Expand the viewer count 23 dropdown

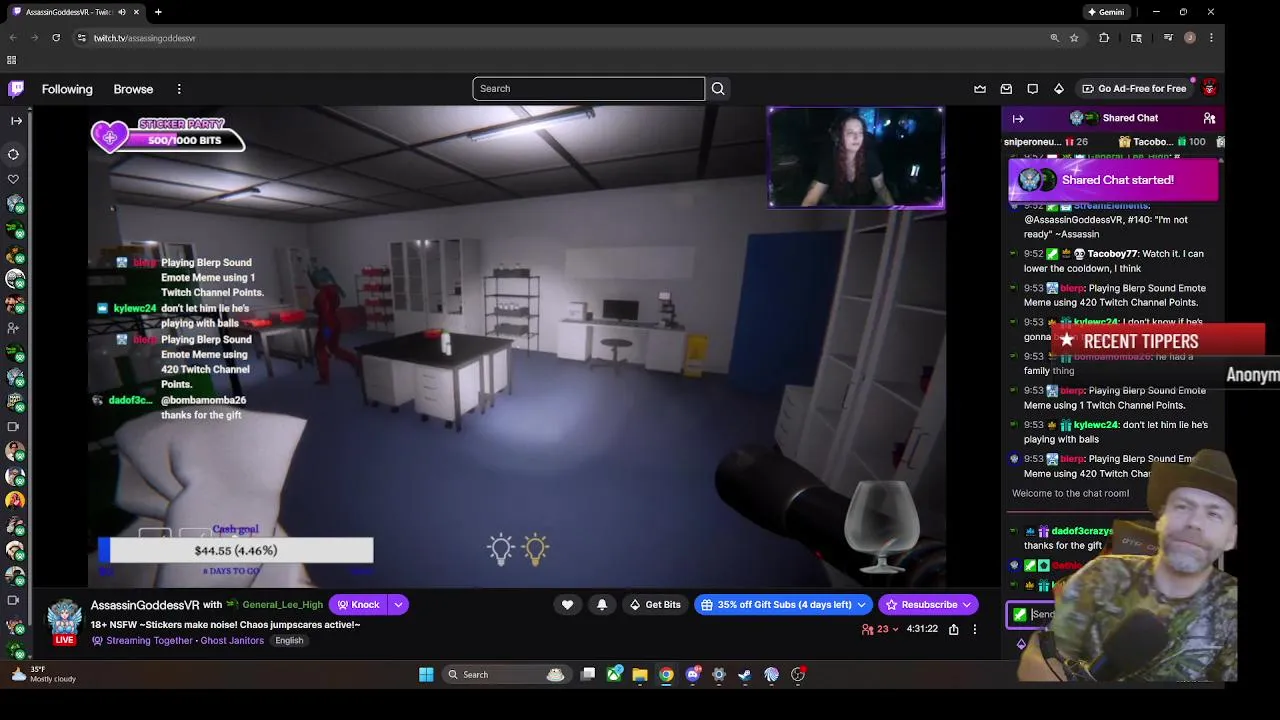tap(880, 629)
